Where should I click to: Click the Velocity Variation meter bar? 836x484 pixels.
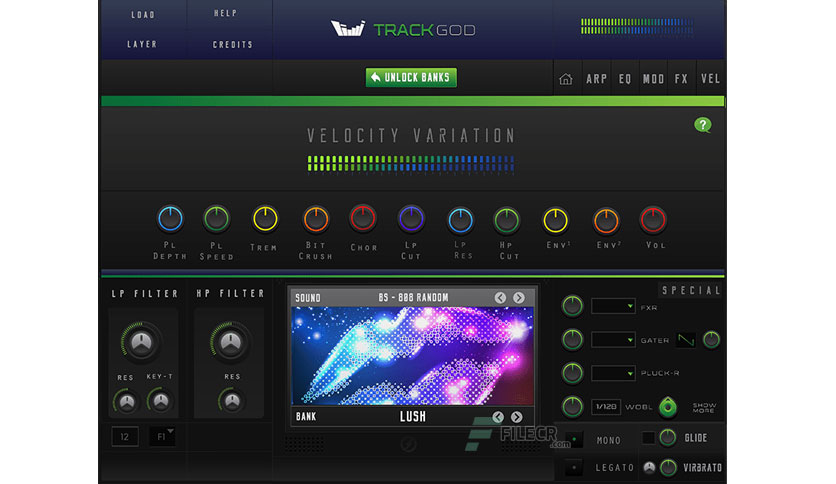pos(411,164)
